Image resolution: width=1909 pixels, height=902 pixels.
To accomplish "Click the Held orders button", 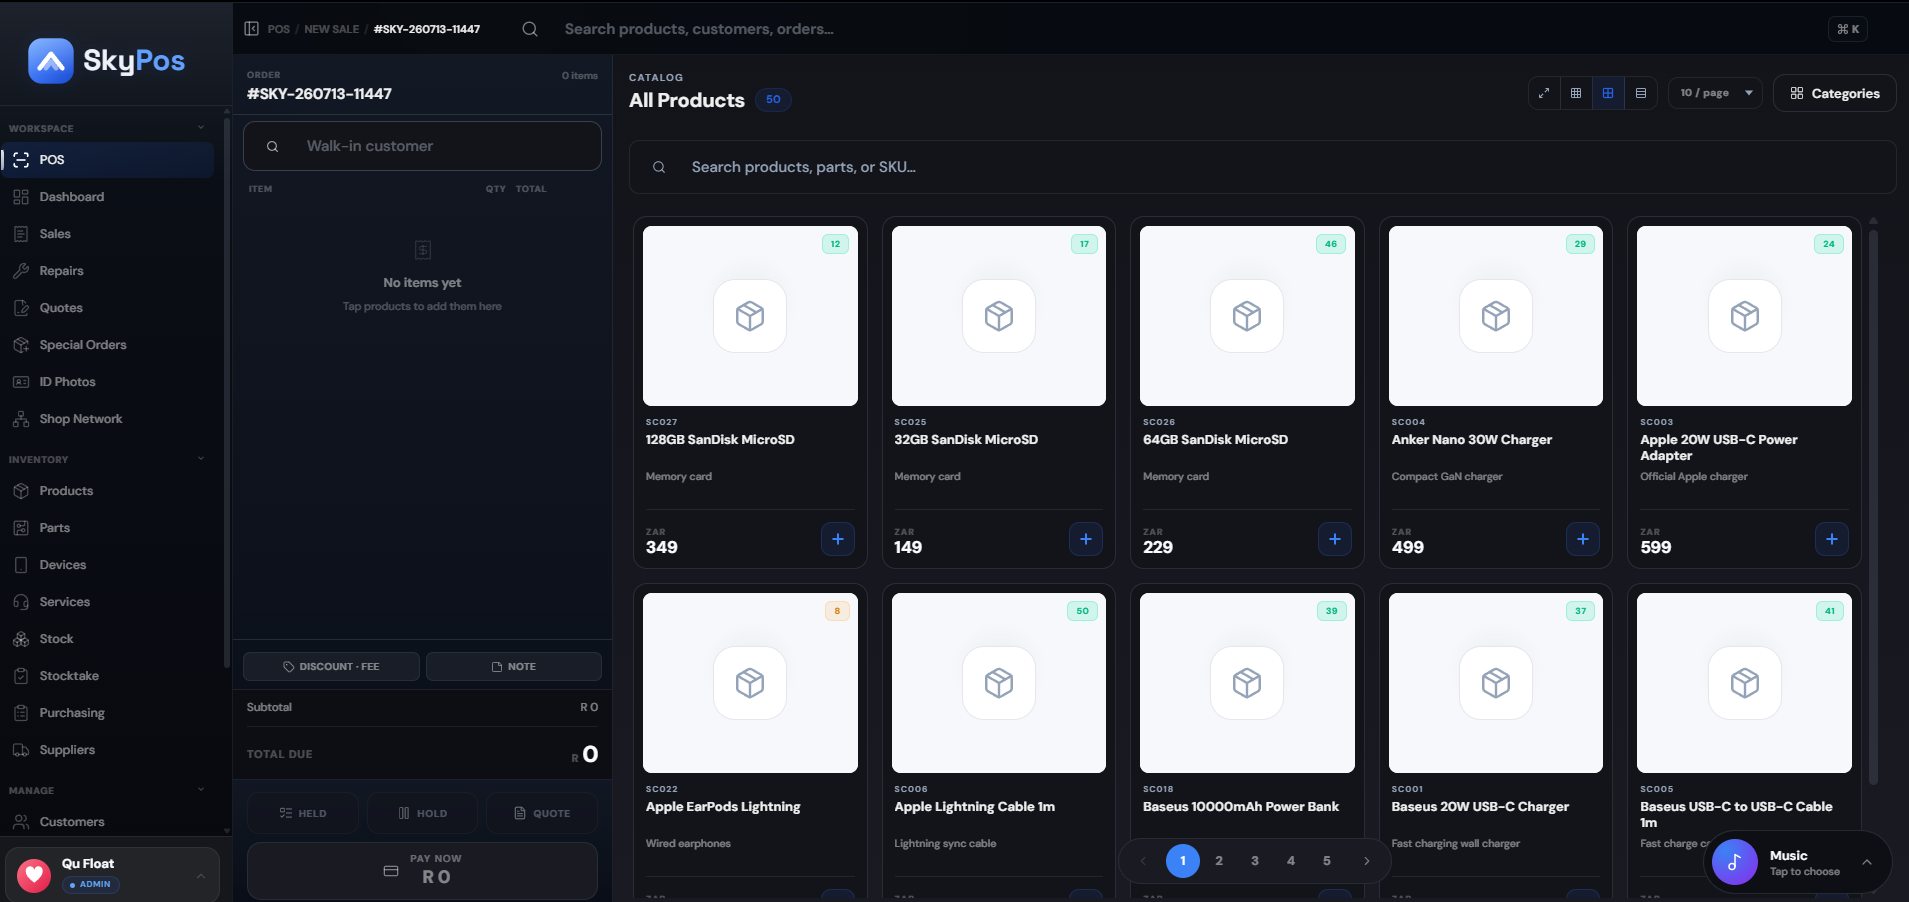I will coord(303,814).
